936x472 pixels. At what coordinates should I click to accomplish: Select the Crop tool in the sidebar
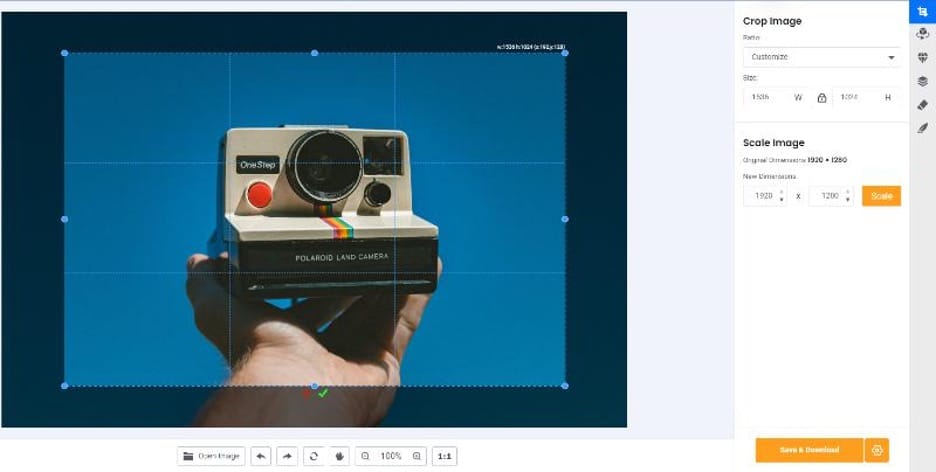922,11
